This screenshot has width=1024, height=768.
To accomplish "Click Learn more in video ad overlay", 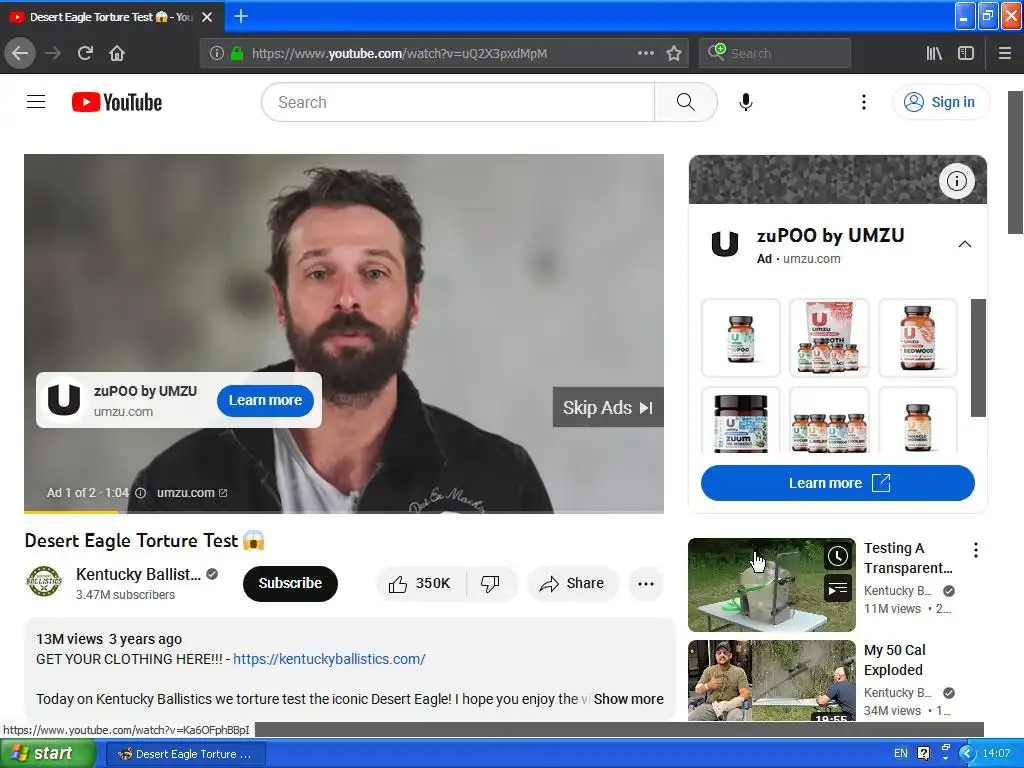I will point(265,400).
